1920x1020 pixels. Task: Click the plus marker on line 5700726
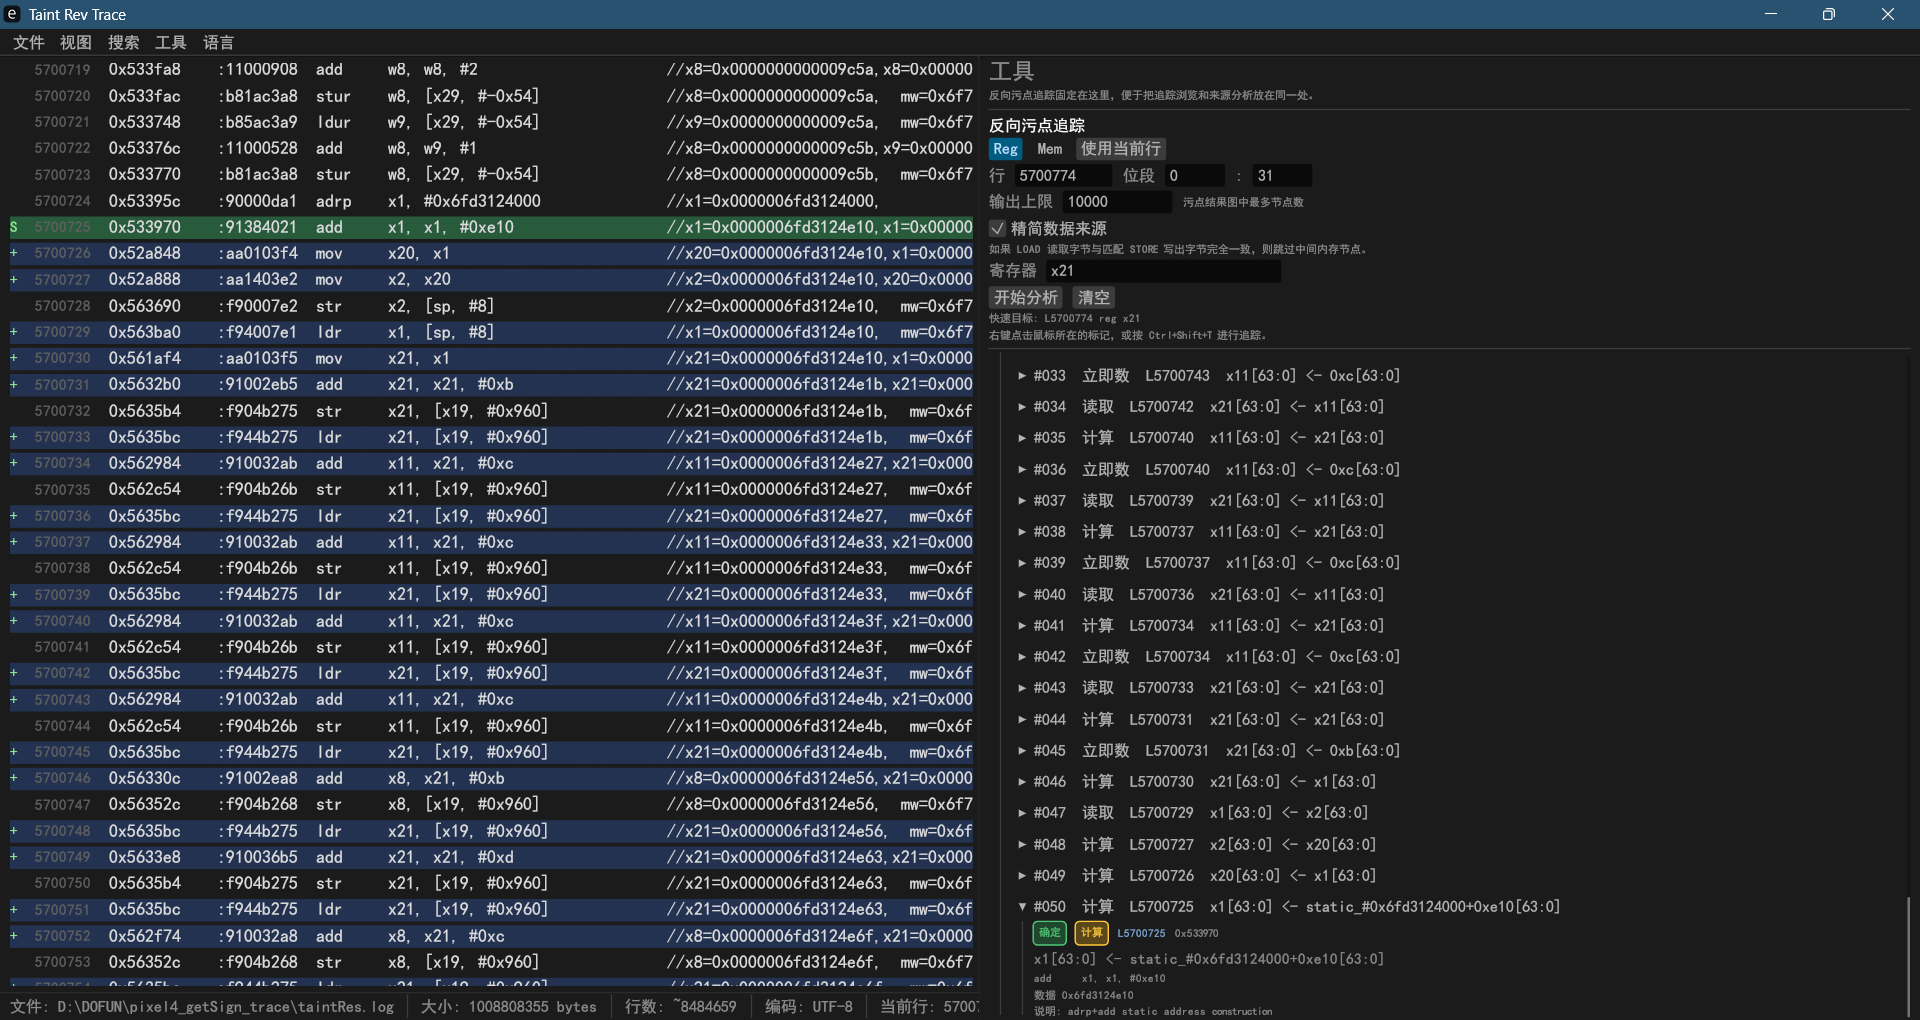pos(14,253)
